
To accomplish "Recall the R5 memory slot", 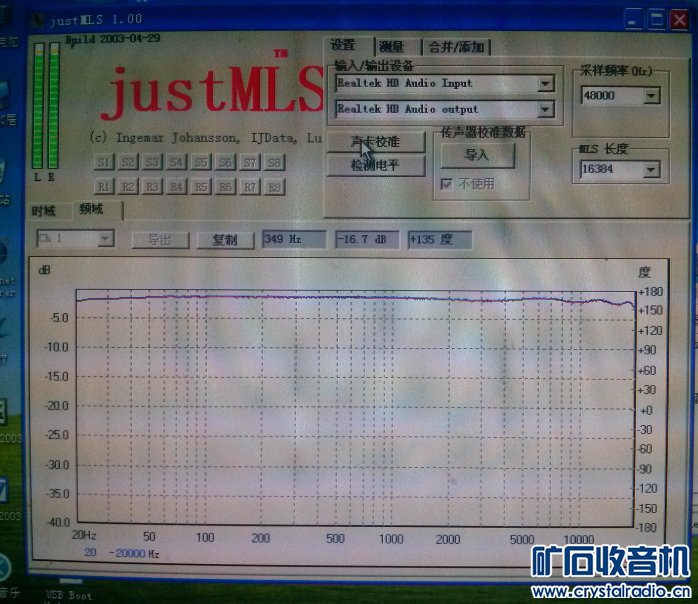I will (201, 186).
